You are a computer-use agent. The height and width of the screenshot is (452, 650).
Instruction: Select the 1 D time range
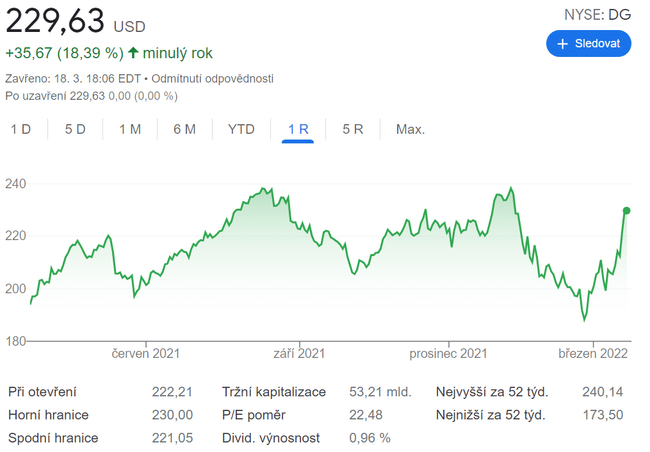21,129
